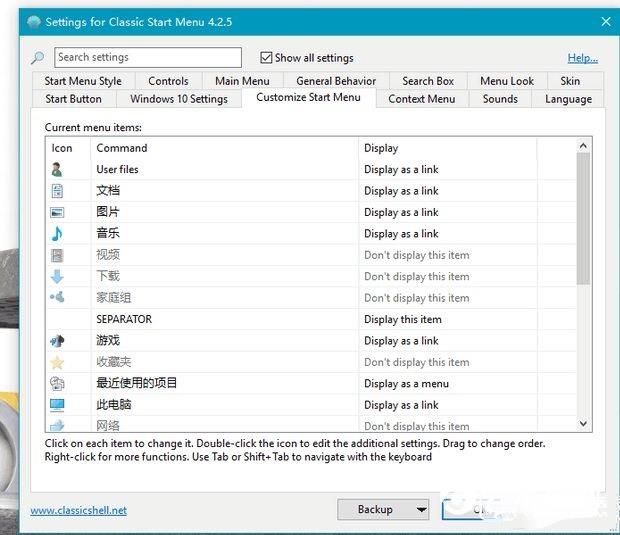Focus the Search settings input field

point(147,58)
